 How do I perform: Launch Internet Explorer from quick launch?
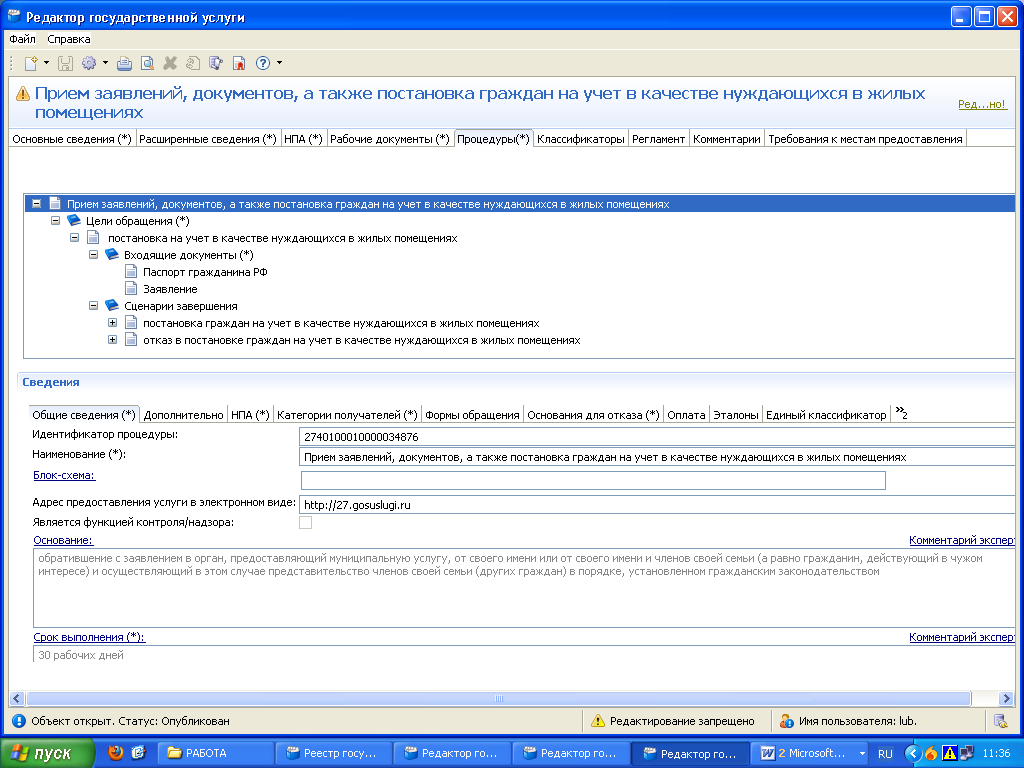[138, 753]
